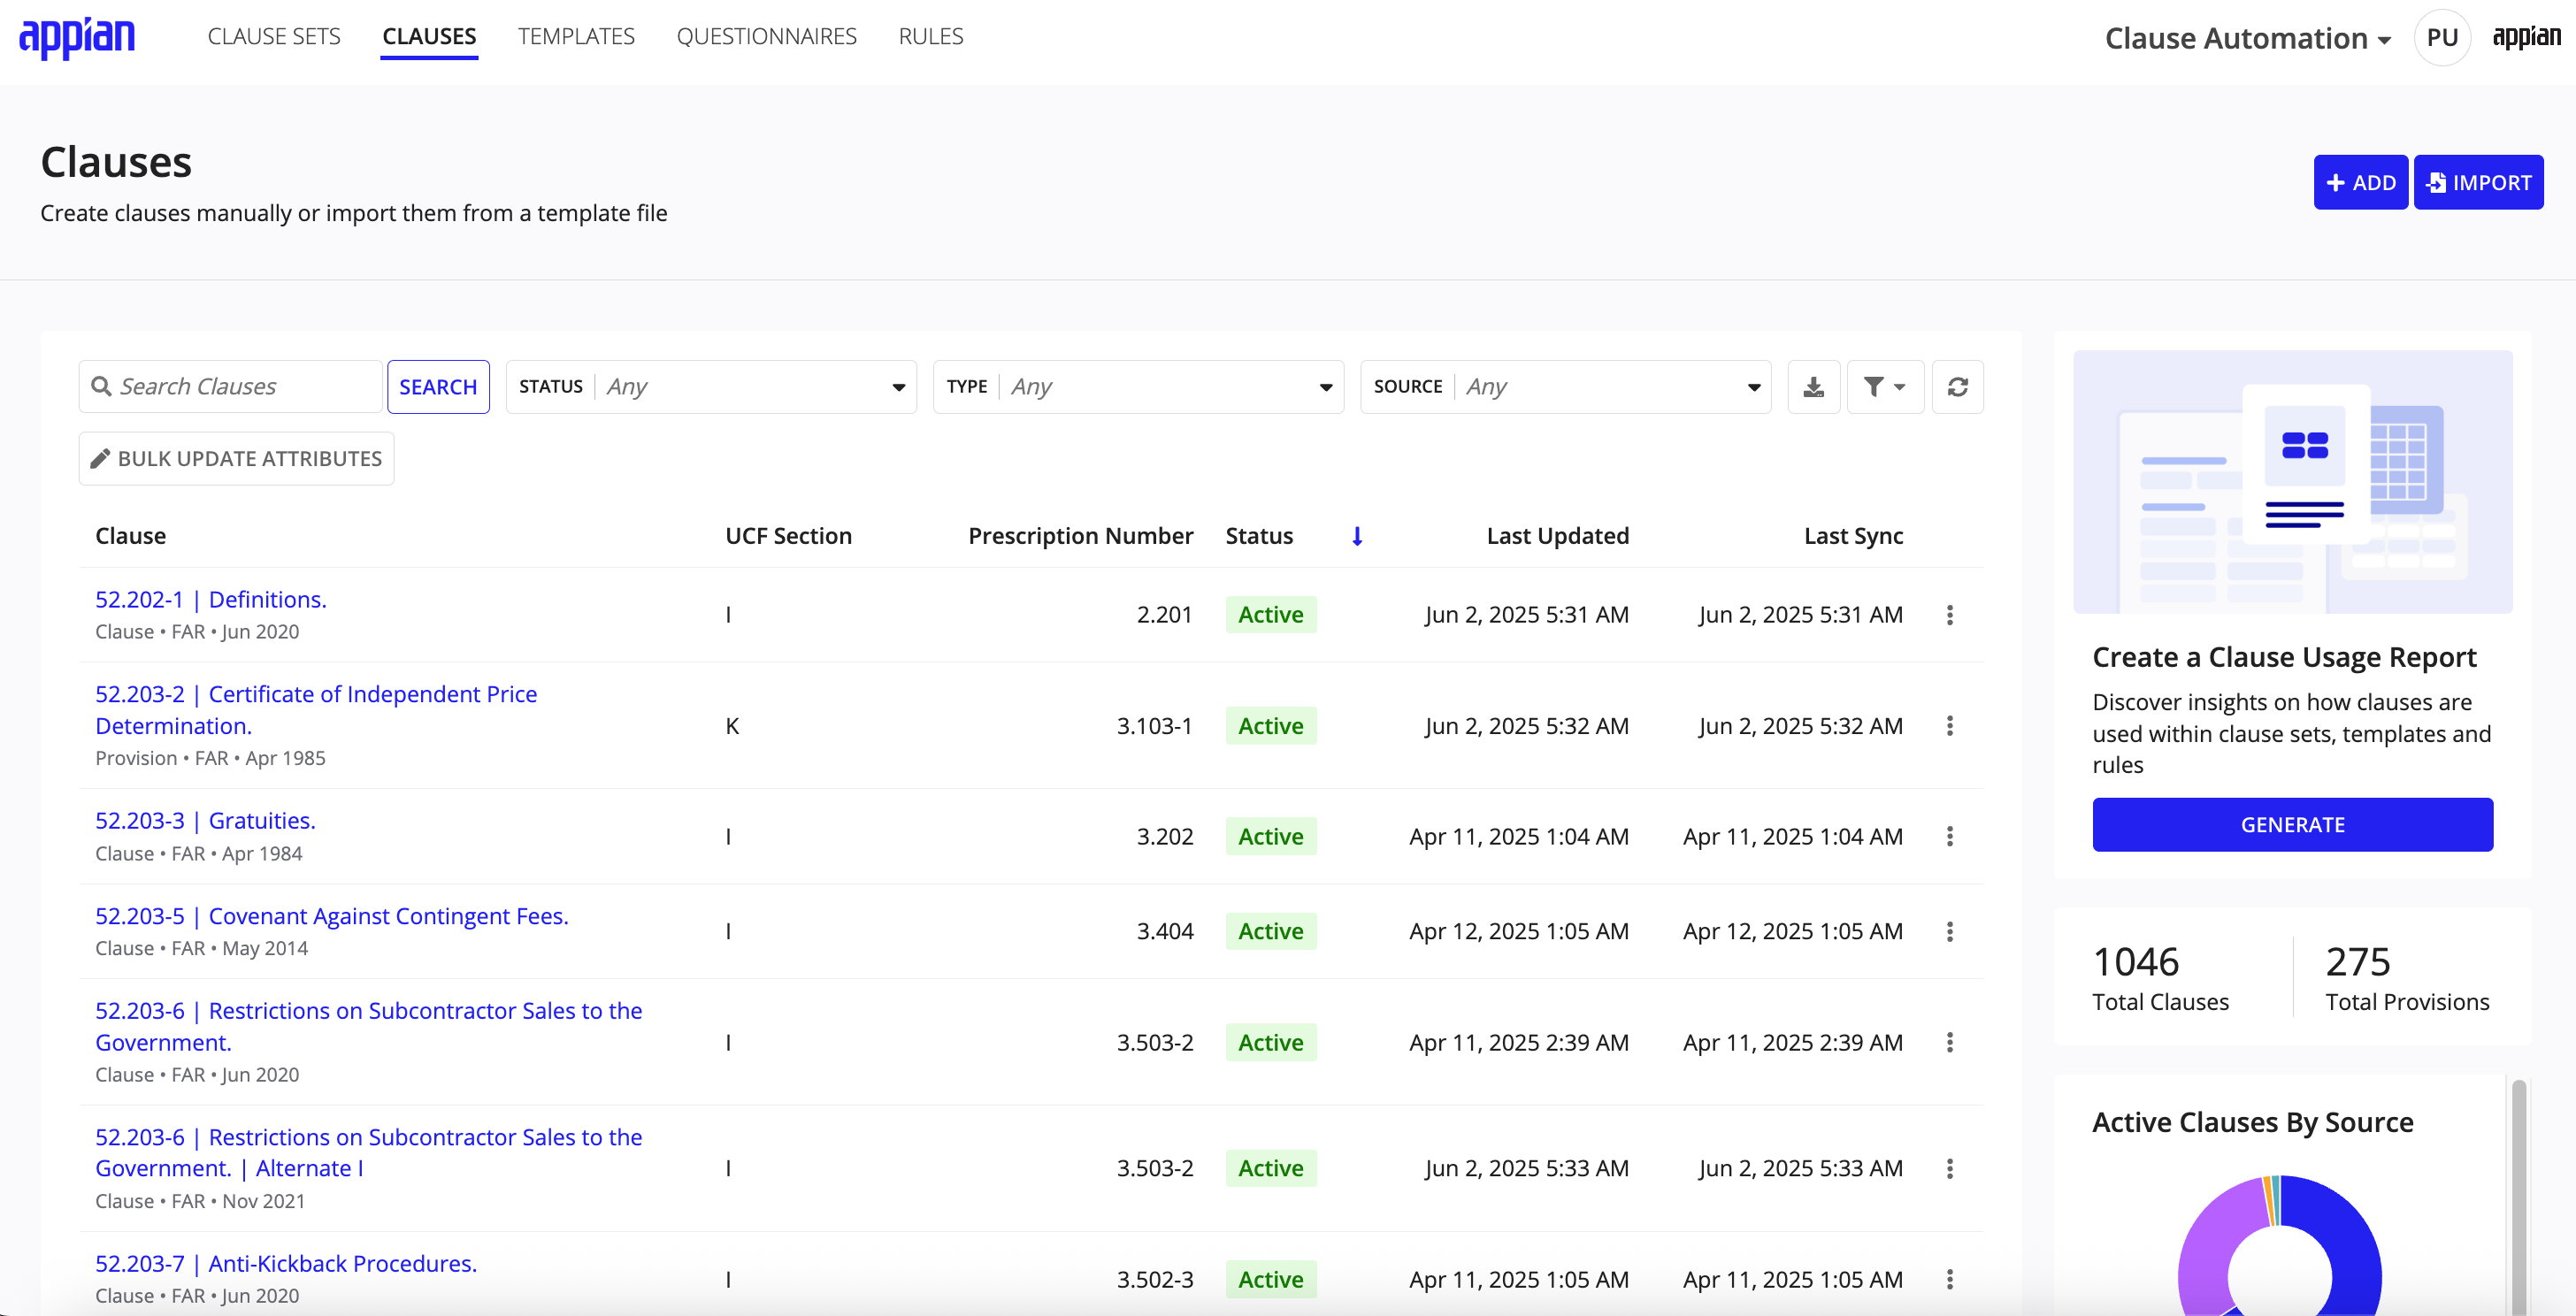Open row menu for 52.203-2 Certificate
2576x1316 pixels.
point(1949,726)
